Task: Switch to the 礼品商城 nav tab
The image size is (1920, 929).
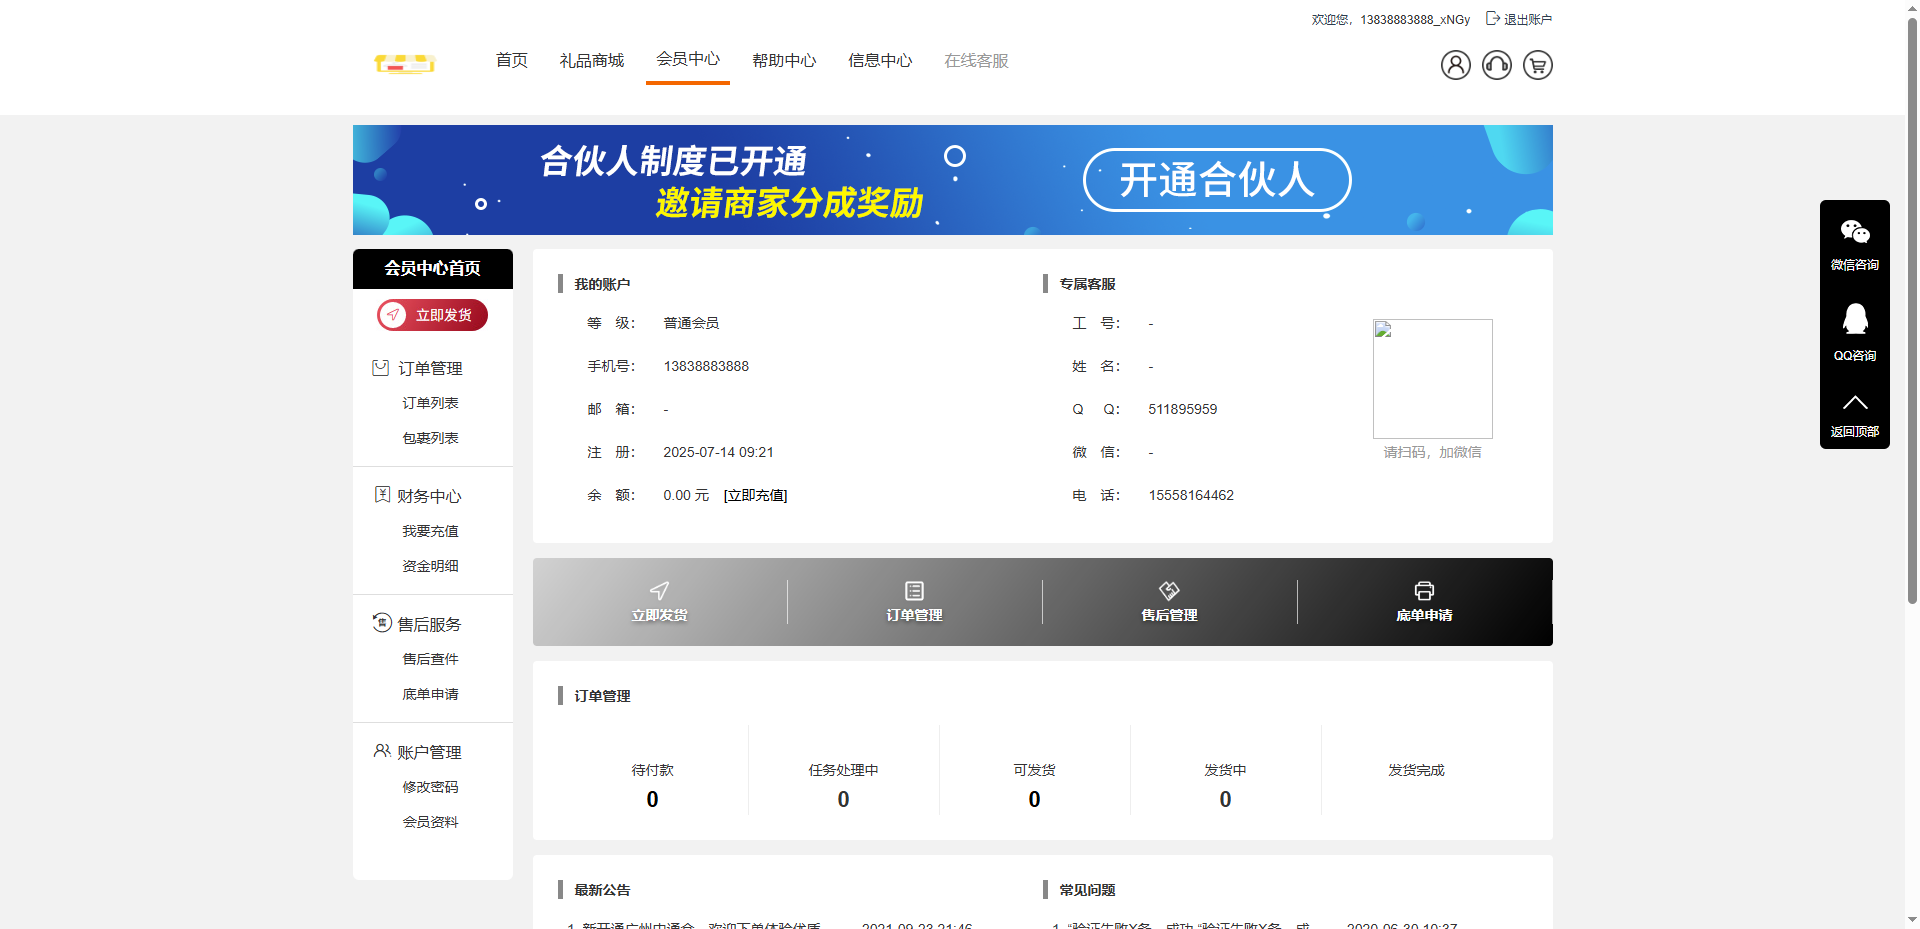Action: pos(591,61)
